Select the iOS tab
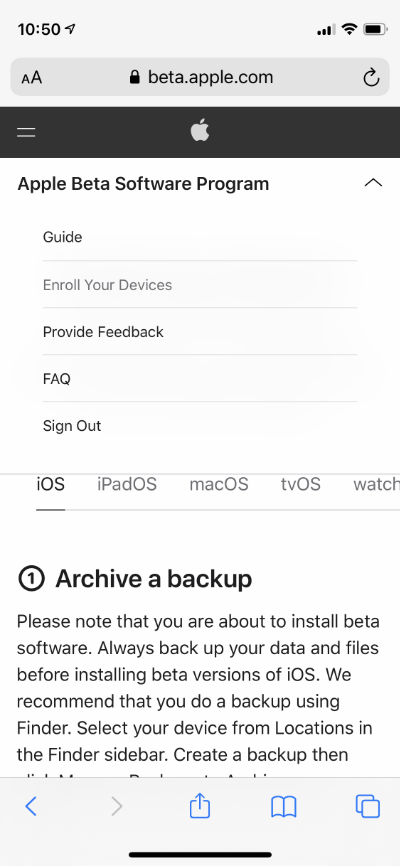400x866 pixels. 51,484
